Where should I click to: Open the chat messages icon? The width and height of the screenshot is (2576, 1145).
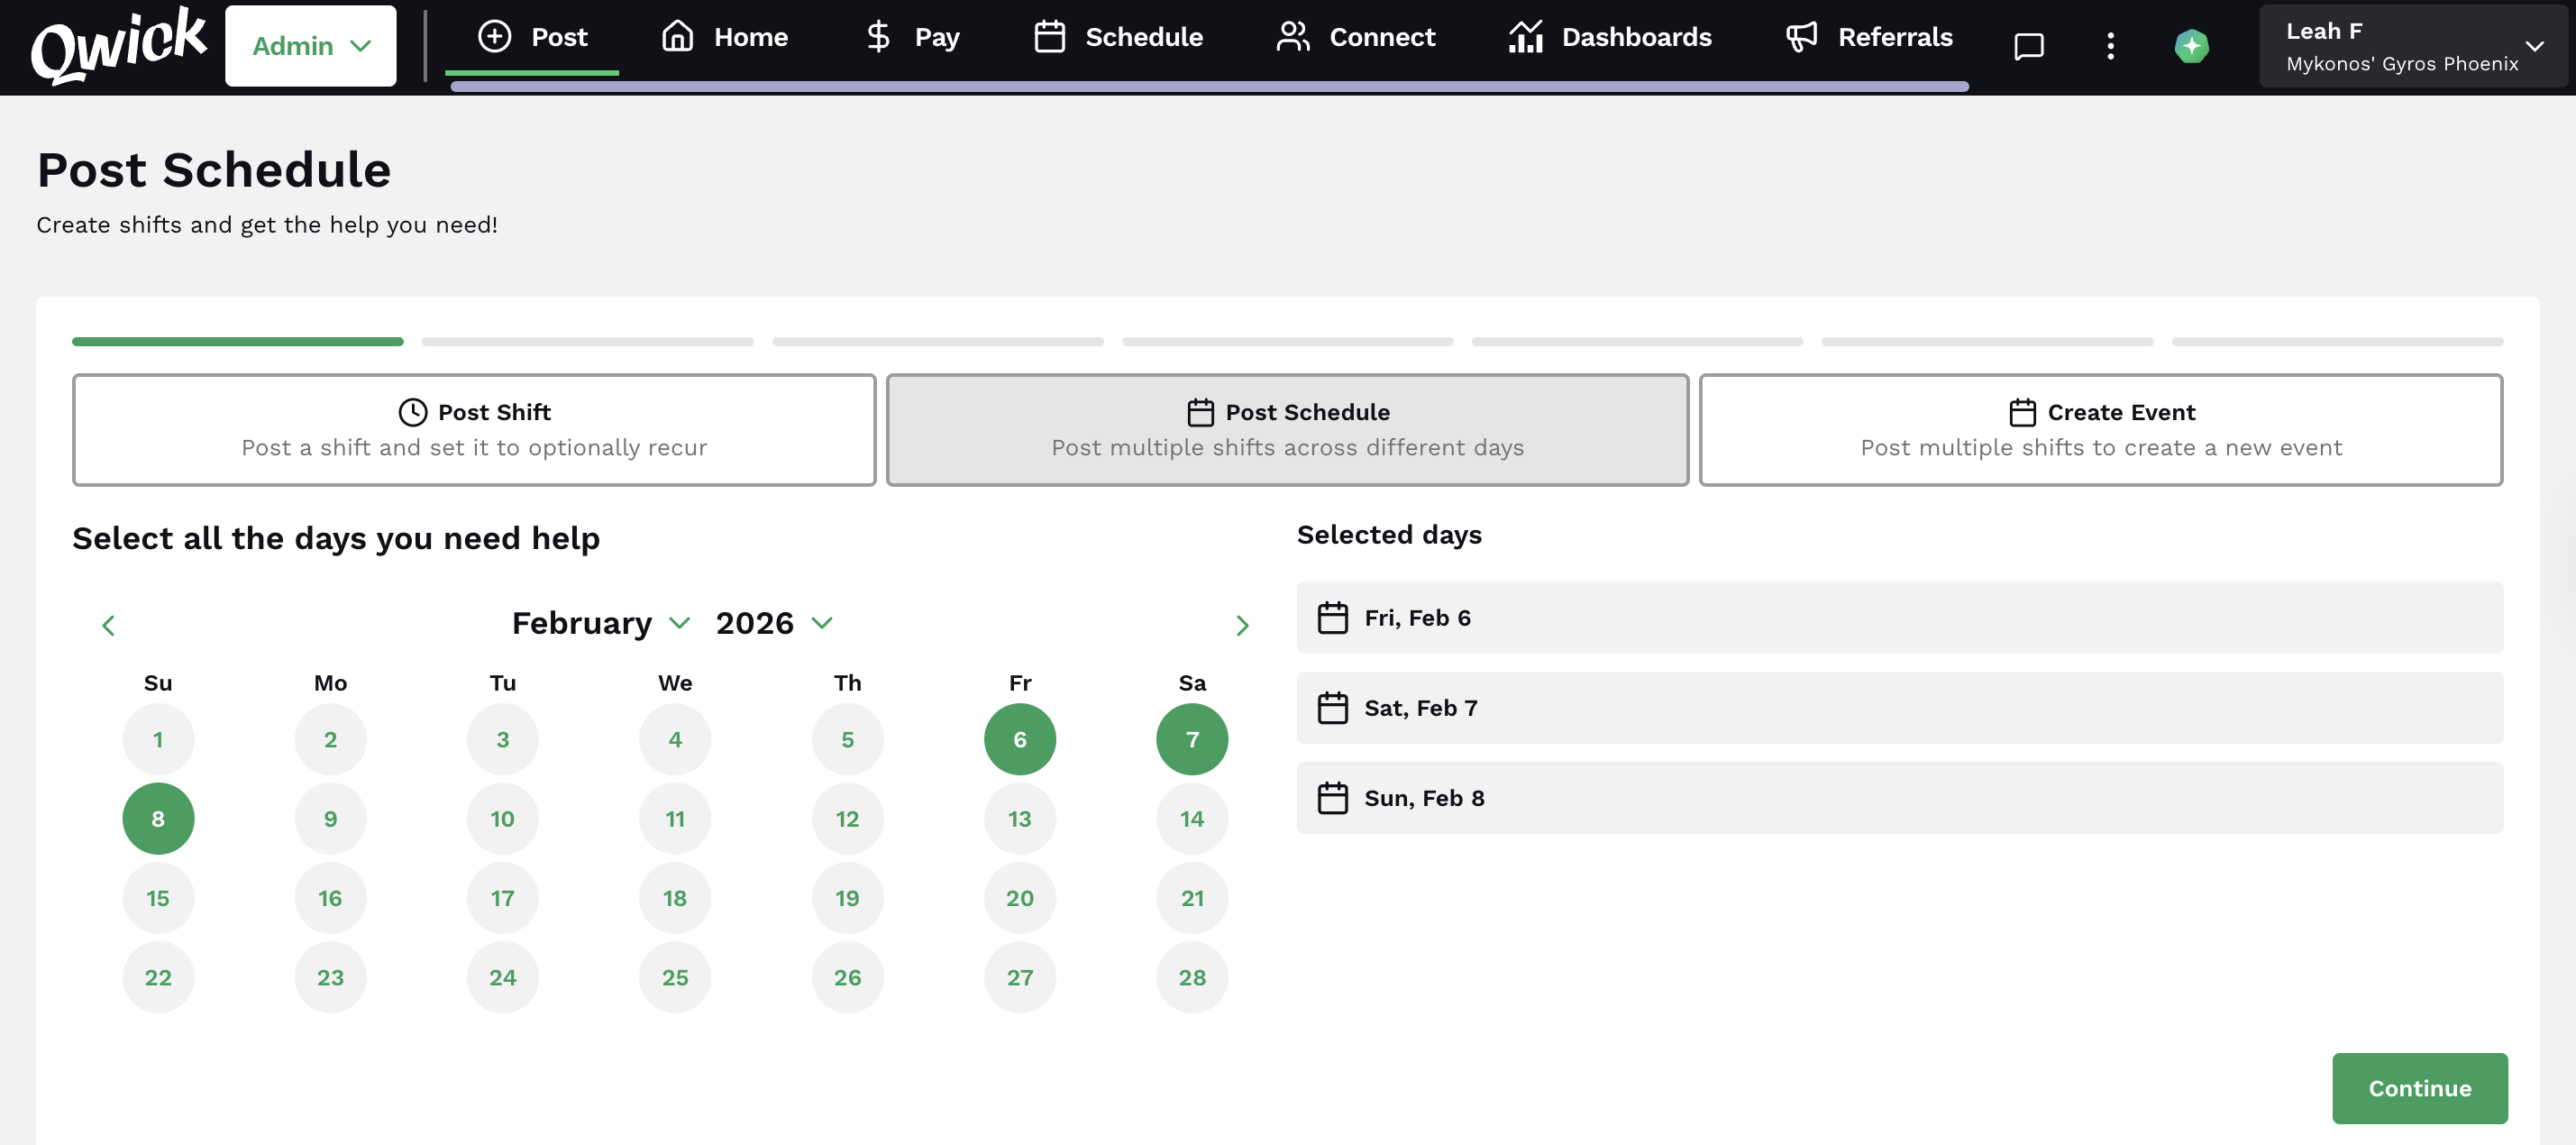(x=2028, y=46)
